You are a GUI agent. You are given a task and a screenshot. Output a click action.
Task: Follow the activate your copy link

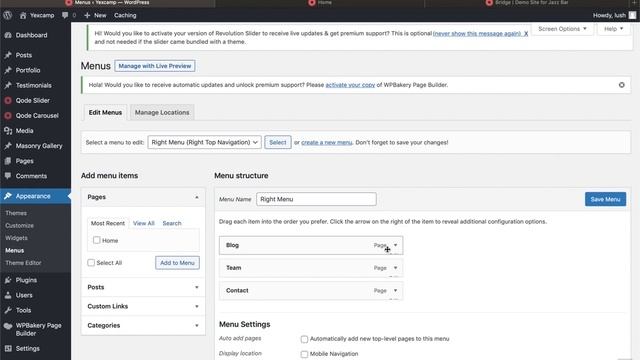click(350, 85)
